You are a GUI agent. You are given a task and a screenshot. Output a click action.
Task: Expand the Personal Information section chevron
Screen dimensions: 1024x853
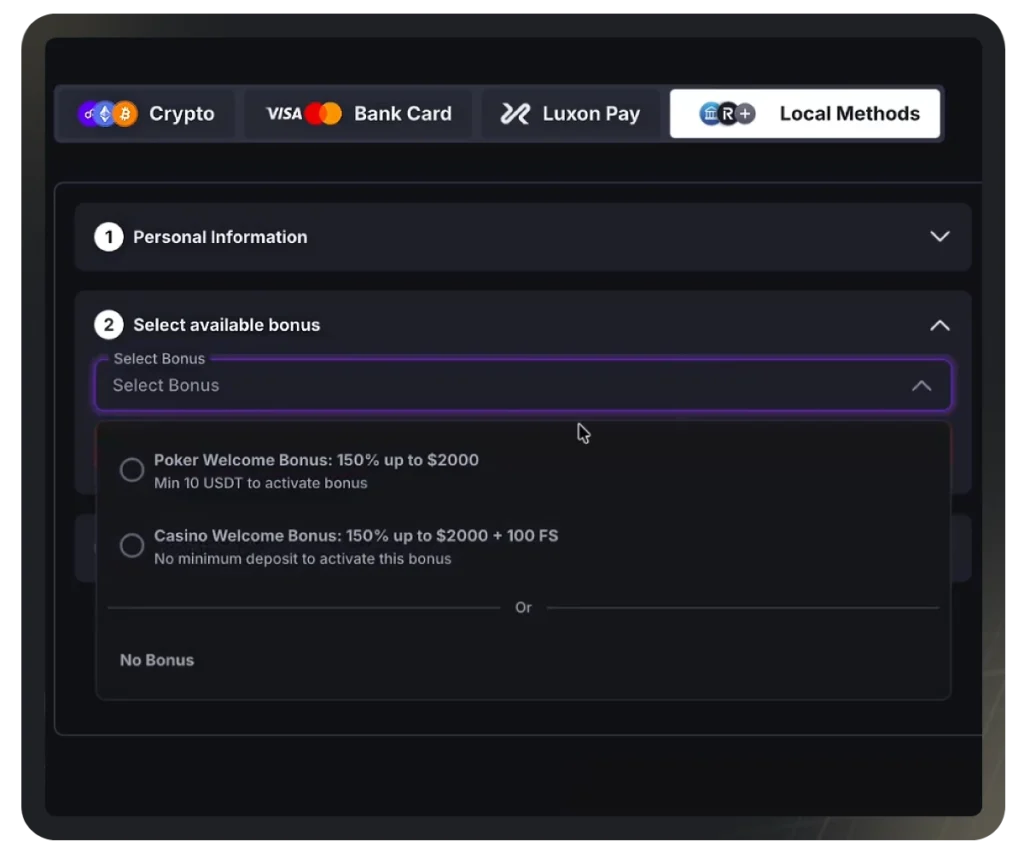pyautogui.click(x=940, y=236)
